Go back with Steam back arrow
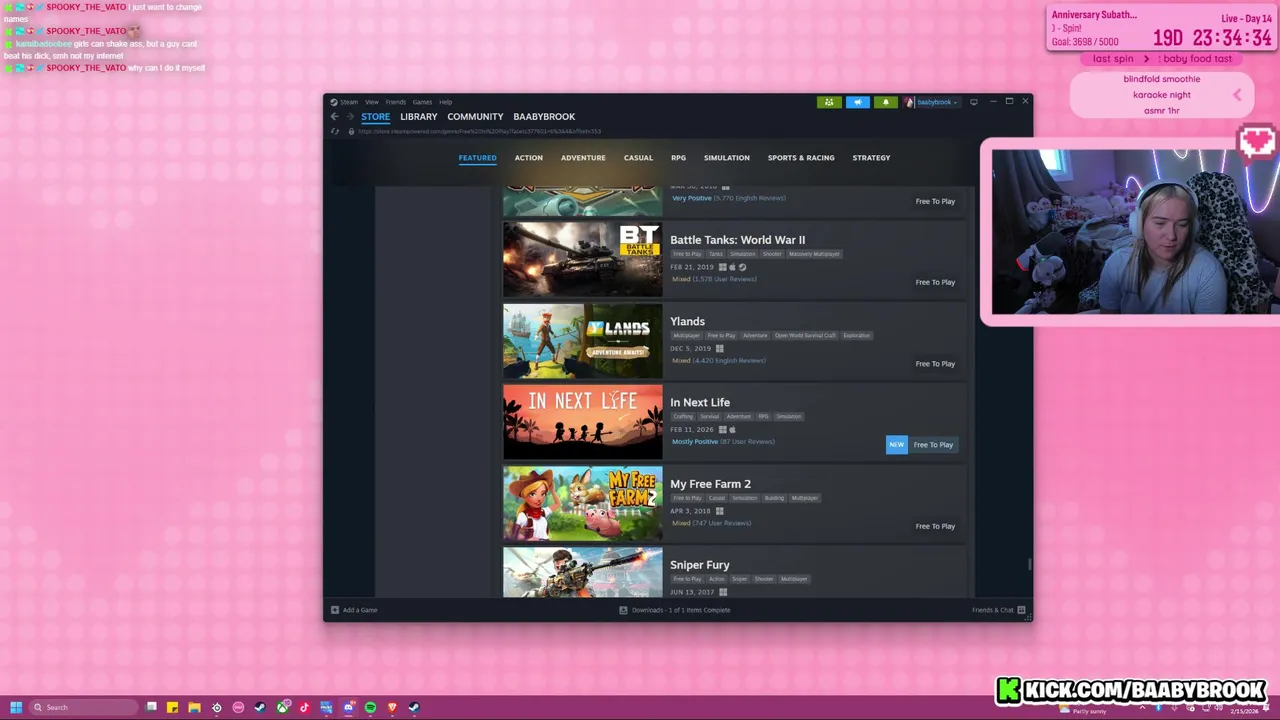 pos(335,117)
